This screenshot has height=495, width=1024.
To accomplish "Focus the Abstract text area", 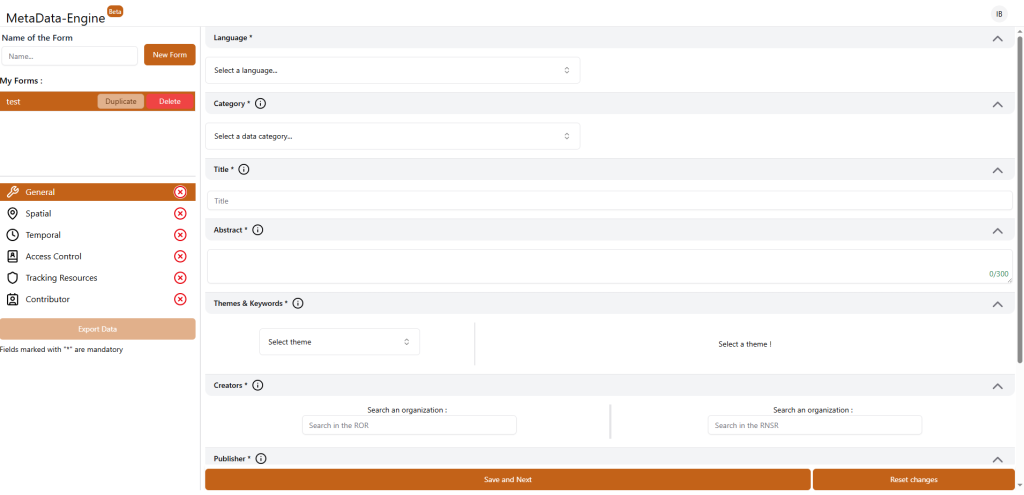I will 610,266.
